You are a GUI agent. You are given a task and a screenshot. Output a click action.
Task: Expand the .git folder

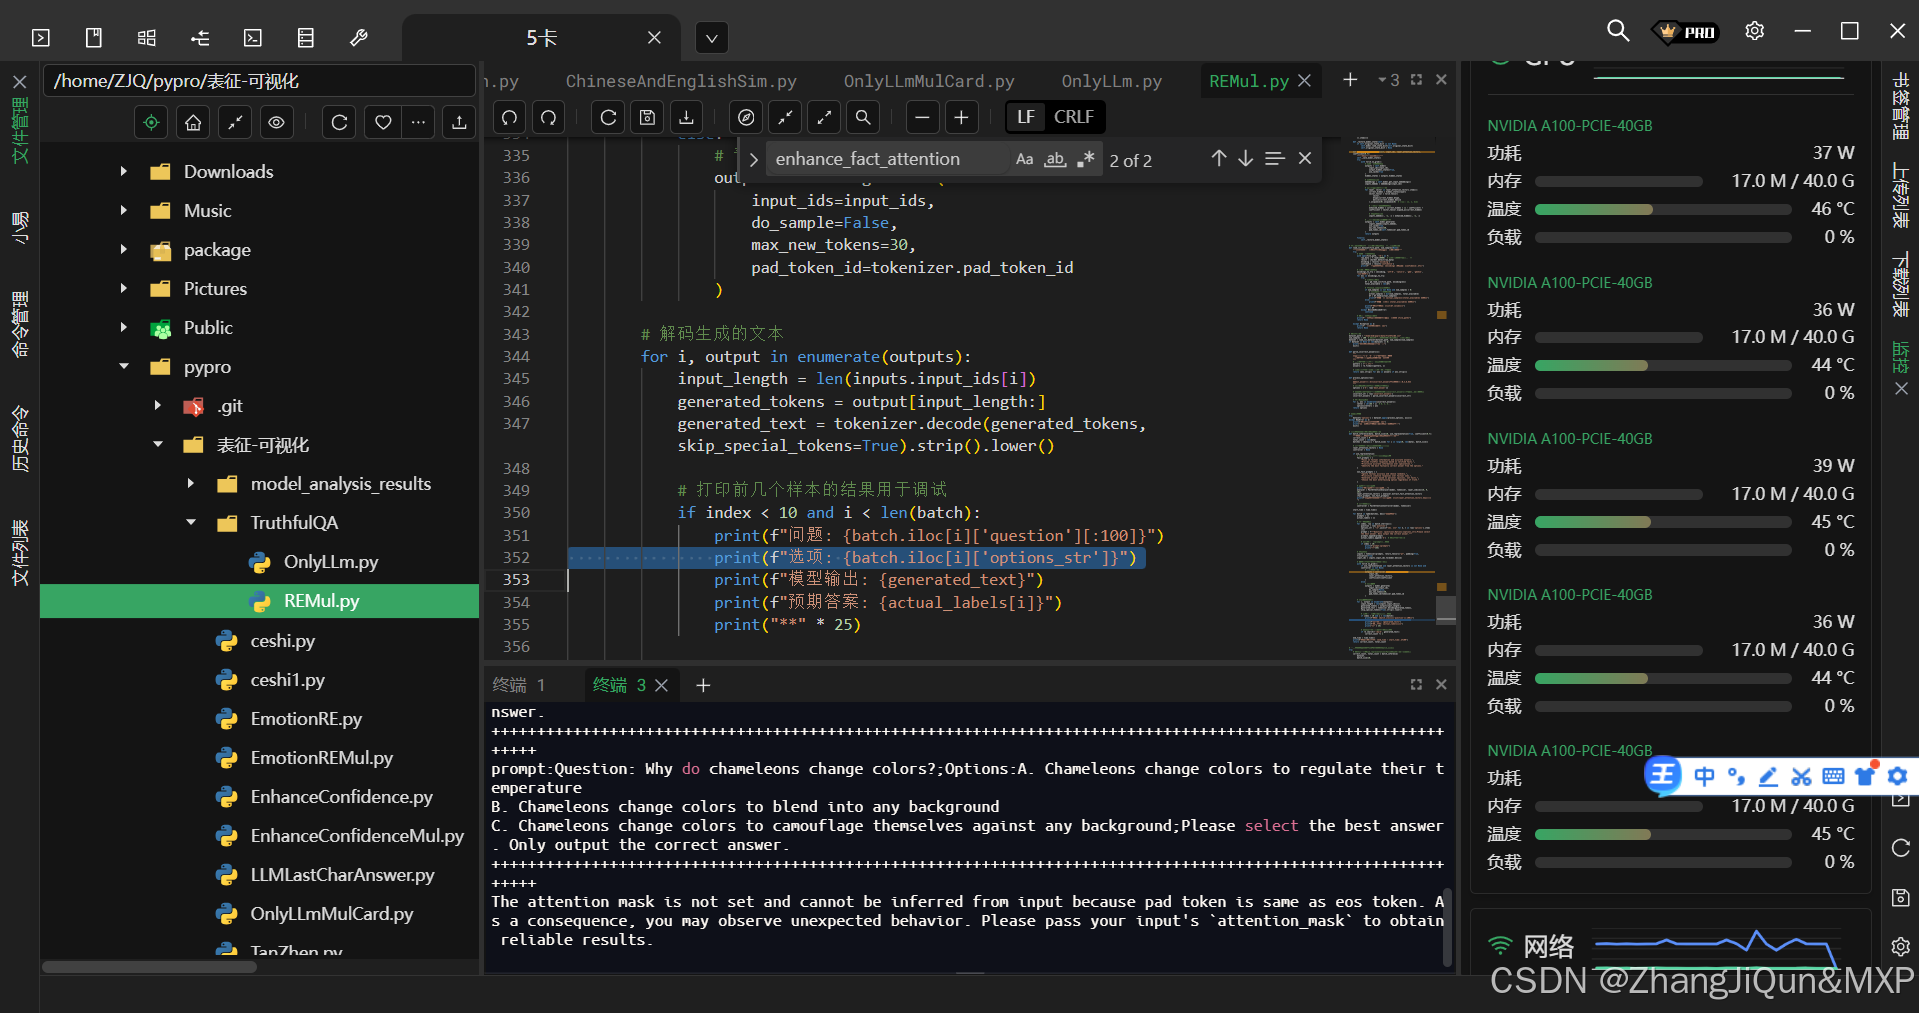(x=158, y=406)
